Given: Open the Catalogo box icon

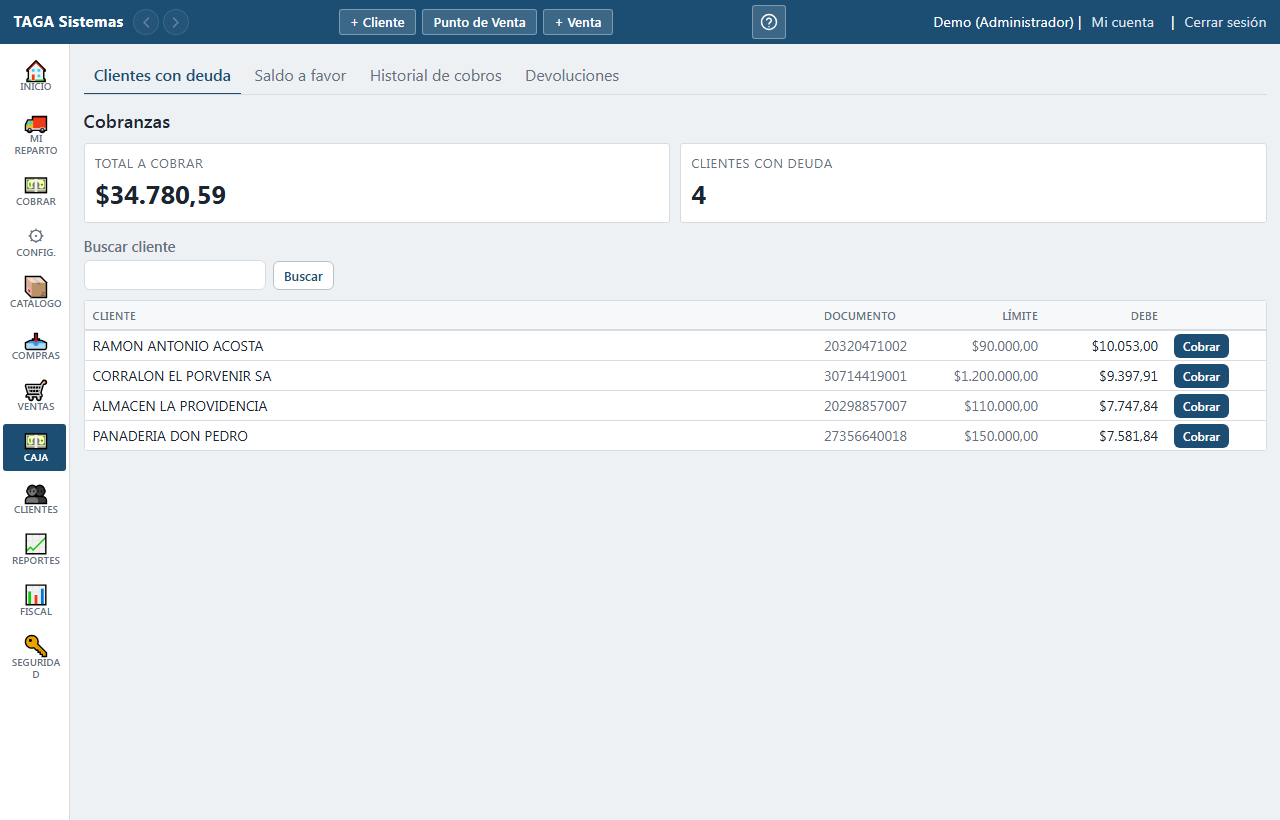Looking at the screenshot, I should [35, 293].
